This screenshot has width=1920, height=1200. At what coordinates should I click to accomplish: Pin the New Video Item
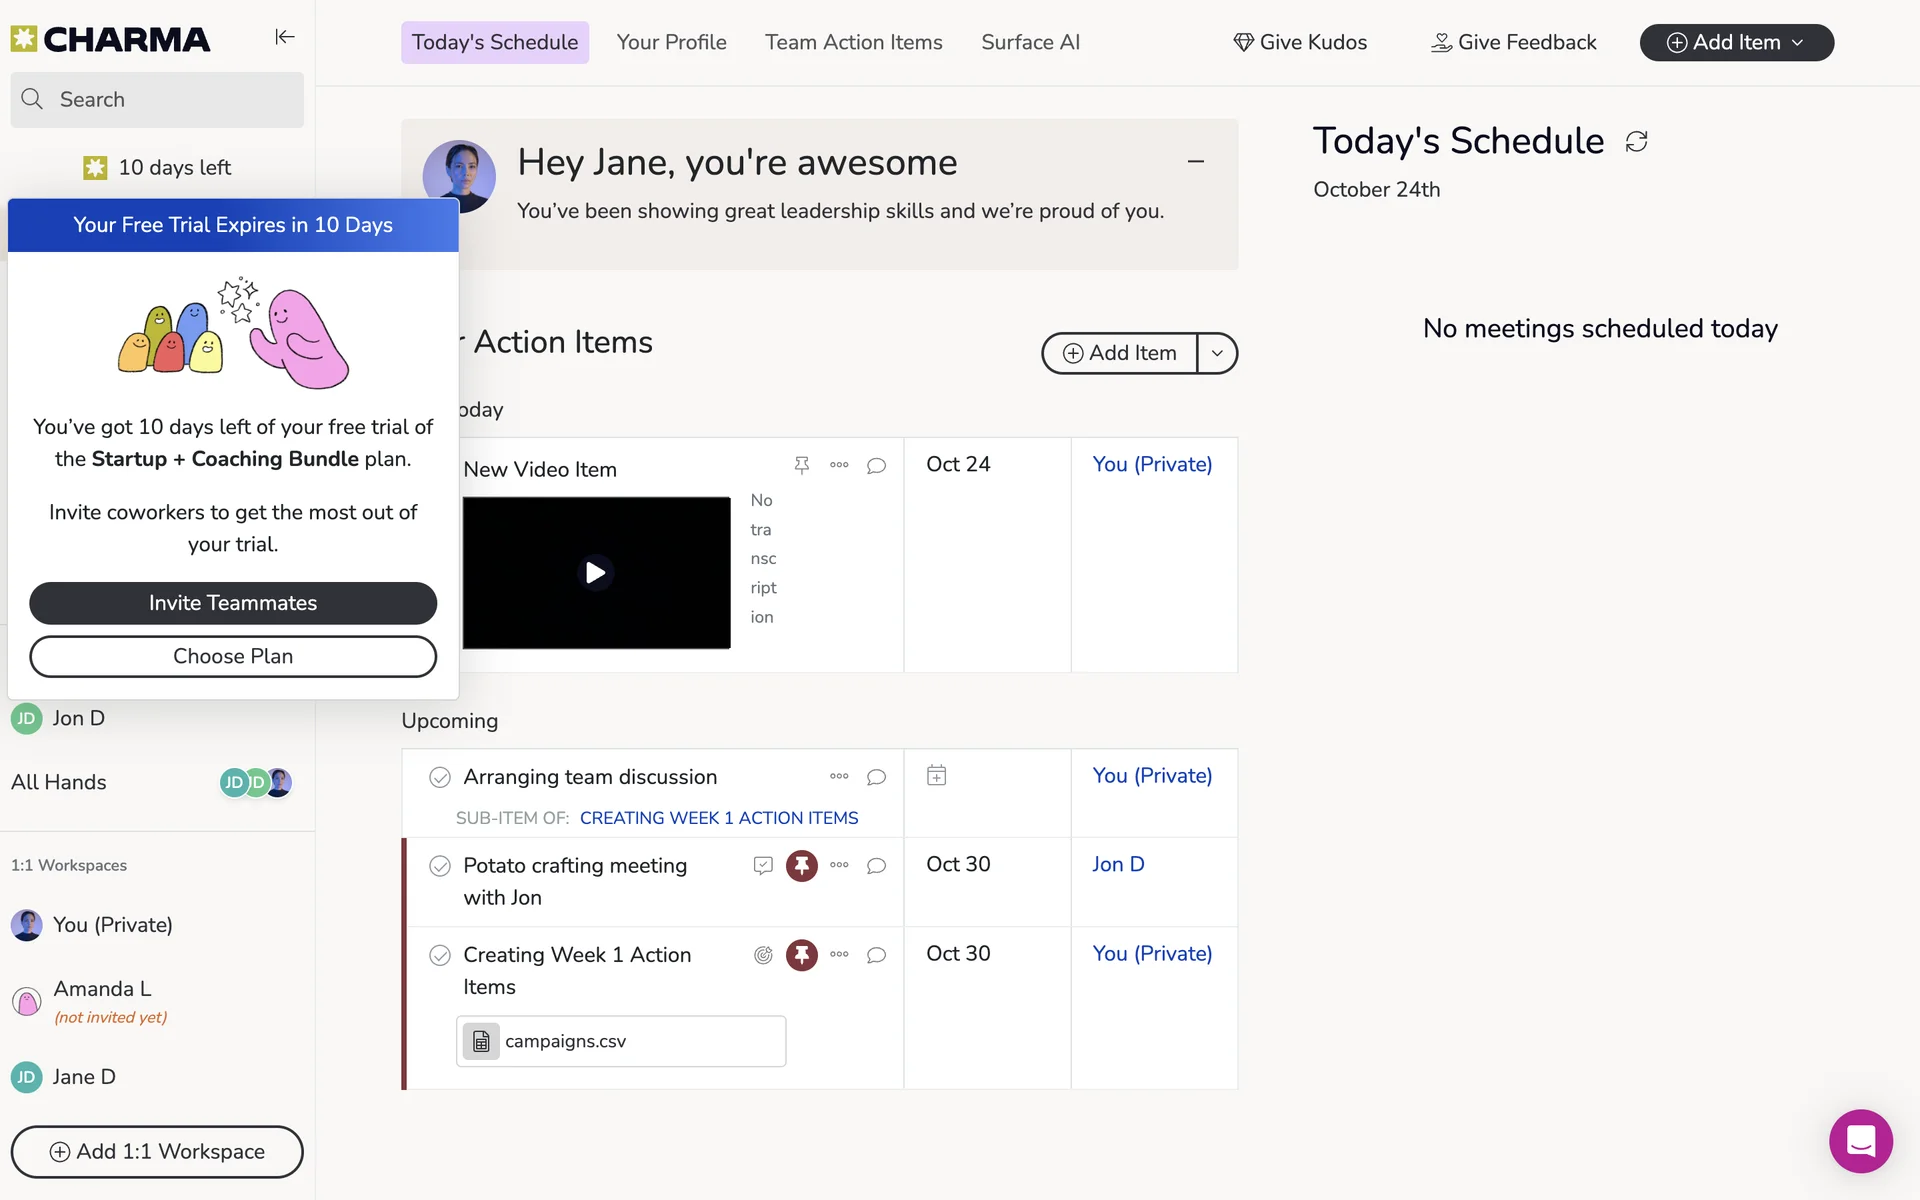[801, 465]
